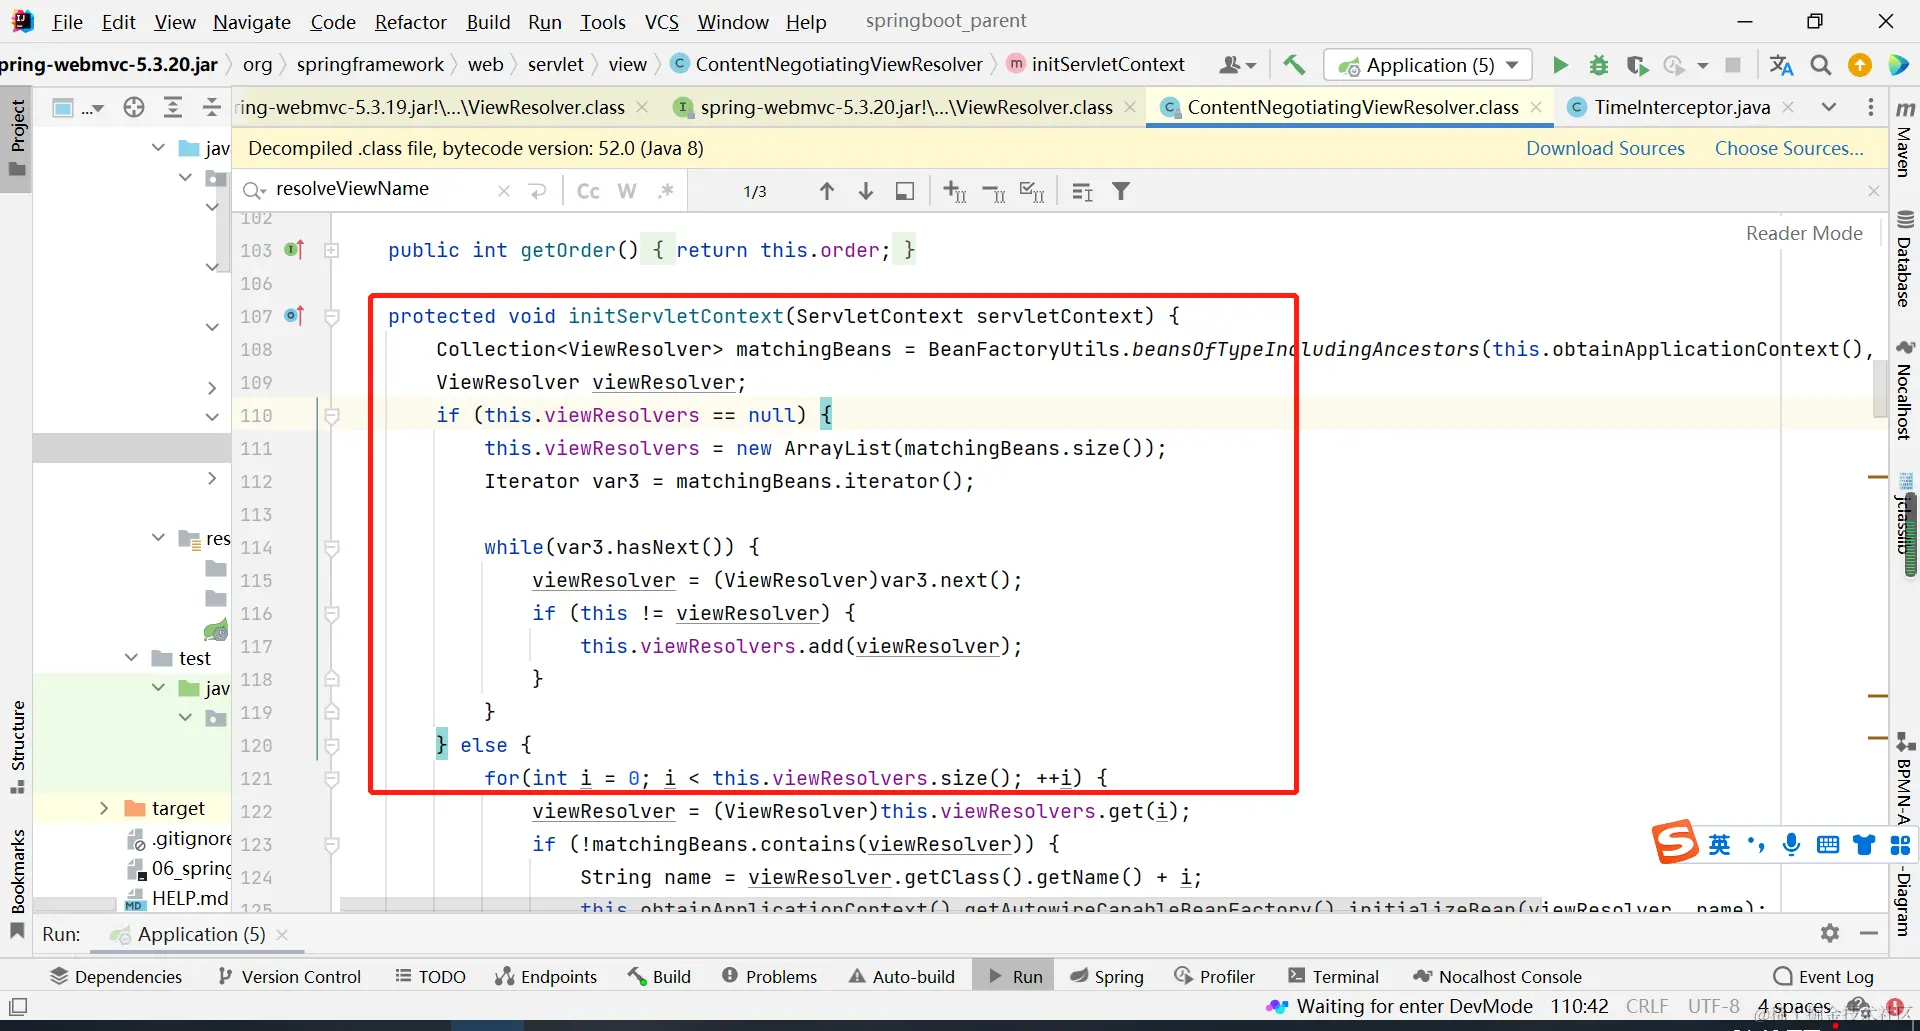Hide the Run tool window
1920x1031 pixels.
tap(1869, 933)
